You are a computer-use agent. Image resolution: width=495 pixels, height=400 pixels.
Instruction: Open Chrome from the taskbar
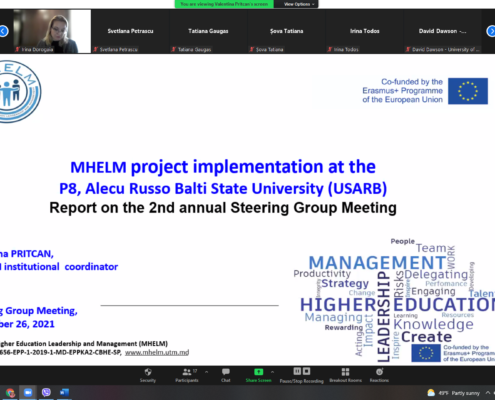[x=10, y=393]
